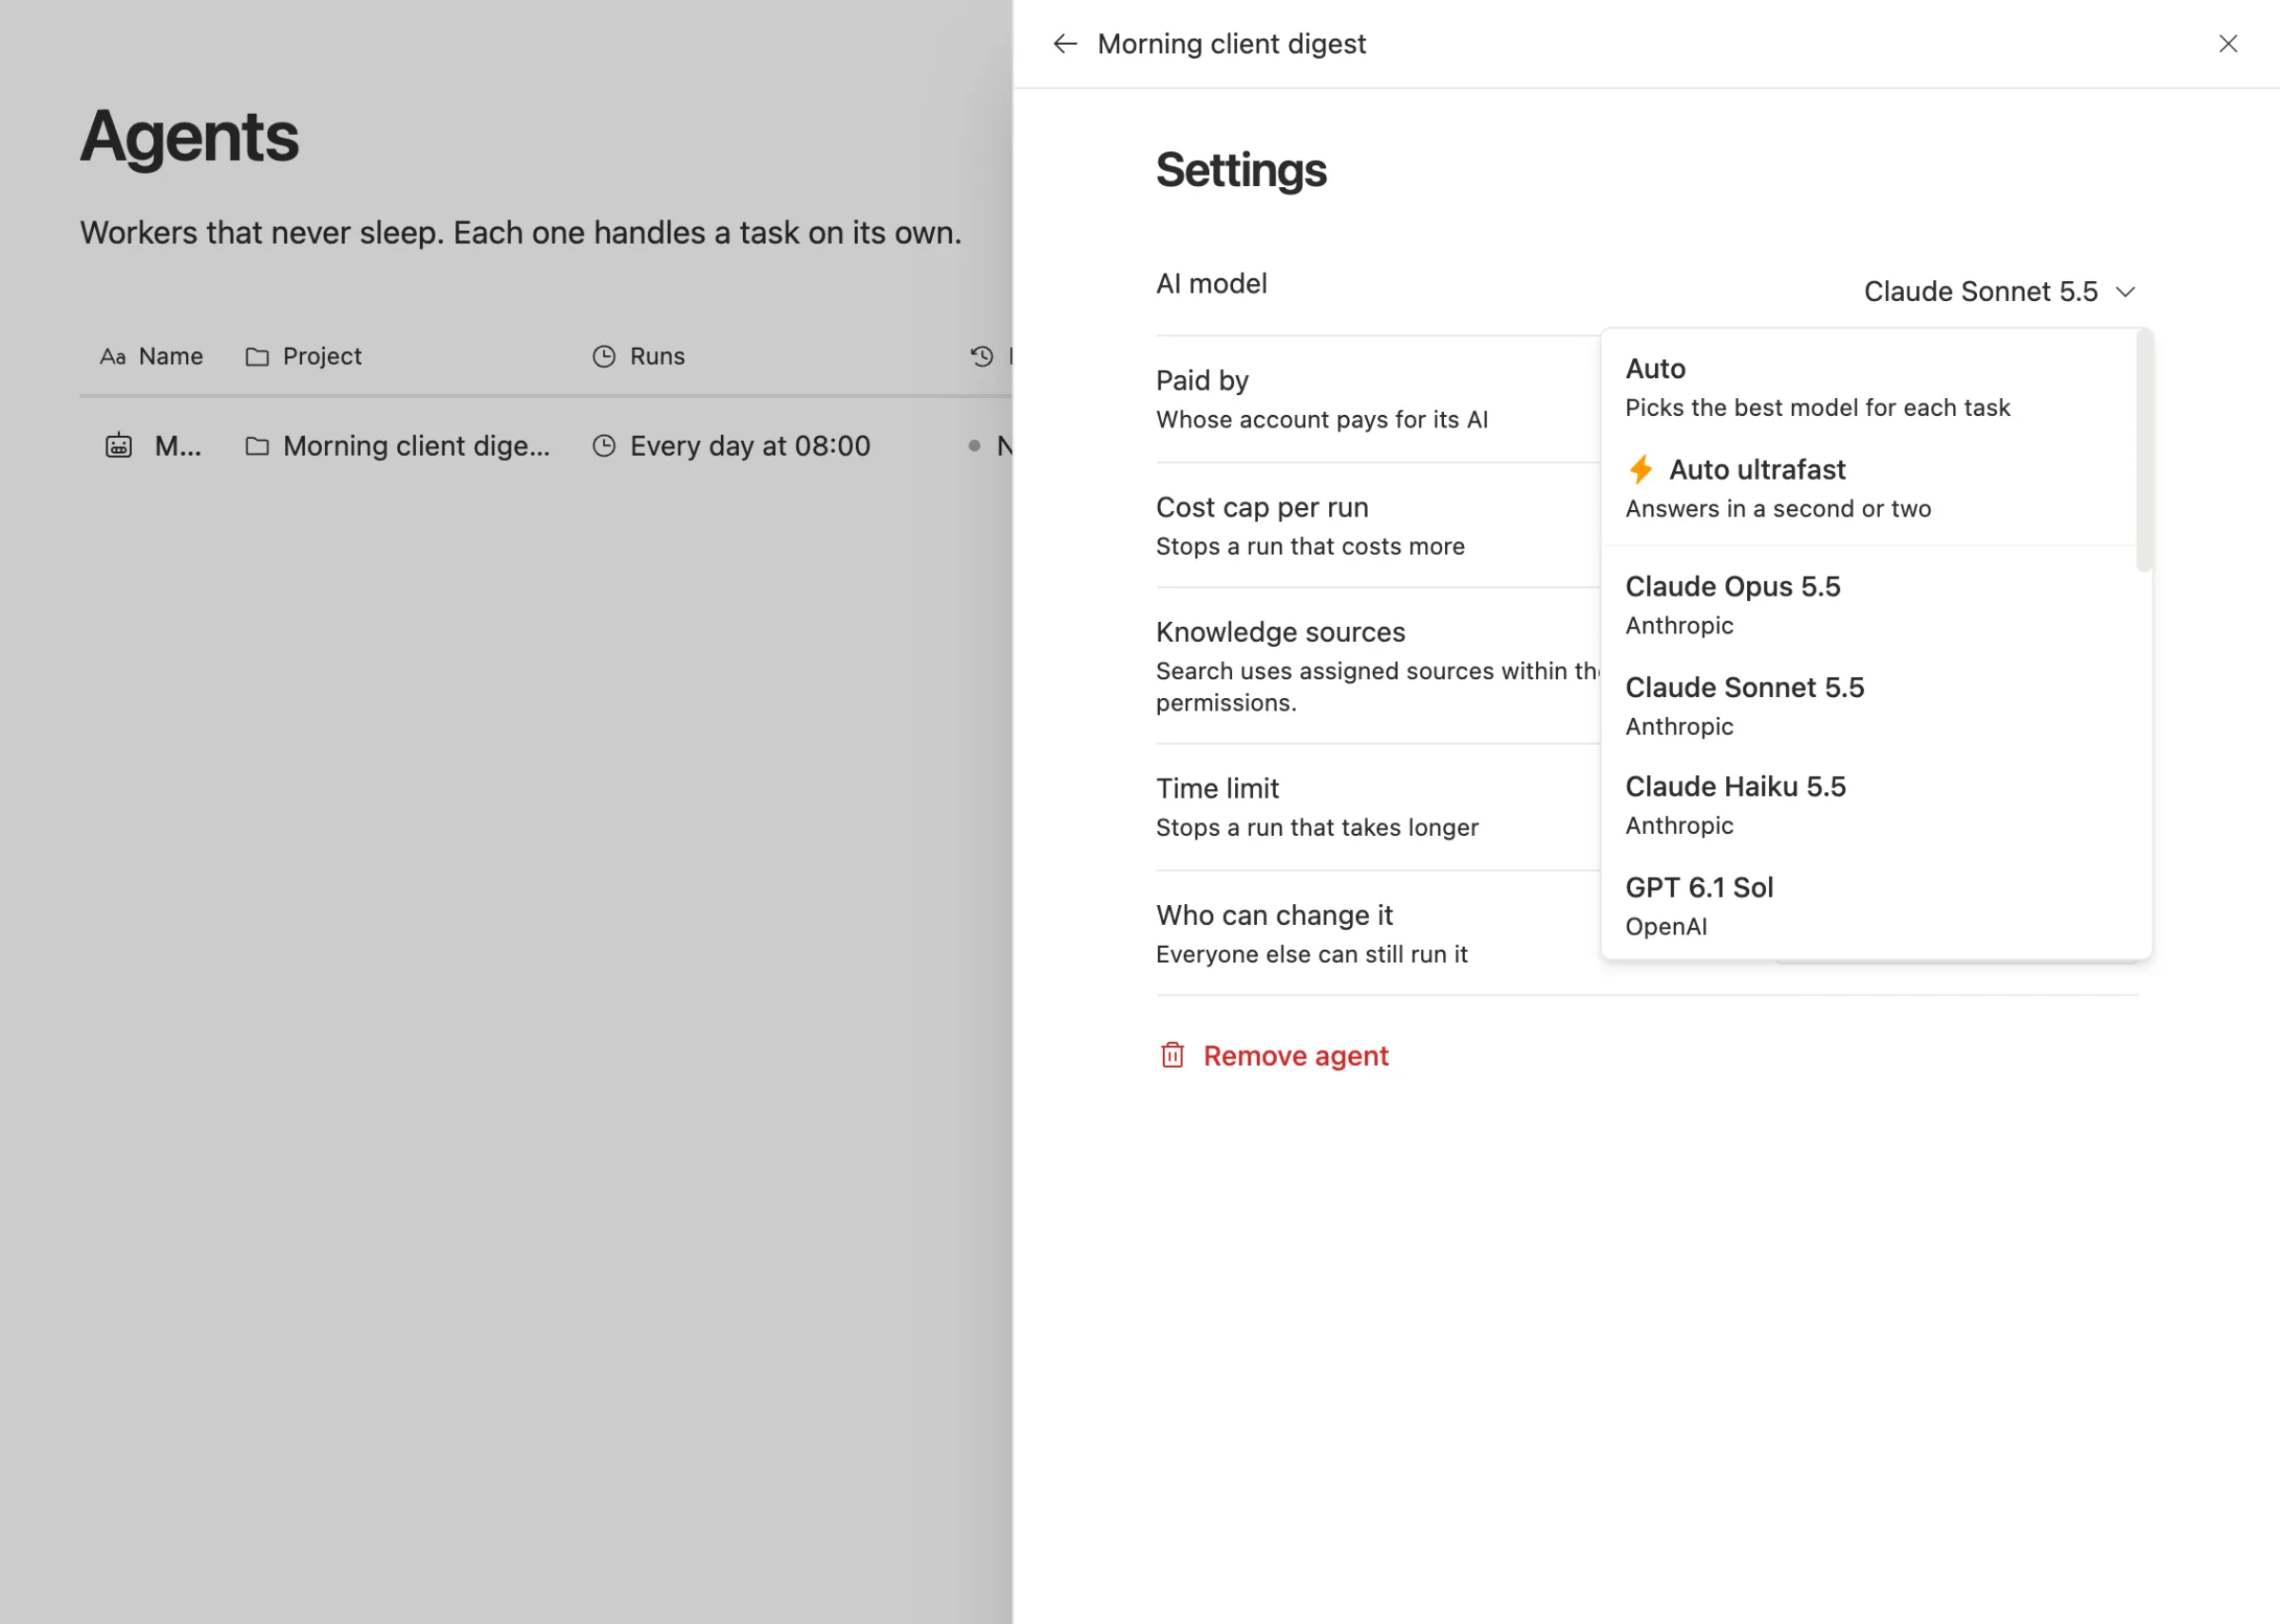
Task: Click the Time limit setting label
Action: point(1217,788)
